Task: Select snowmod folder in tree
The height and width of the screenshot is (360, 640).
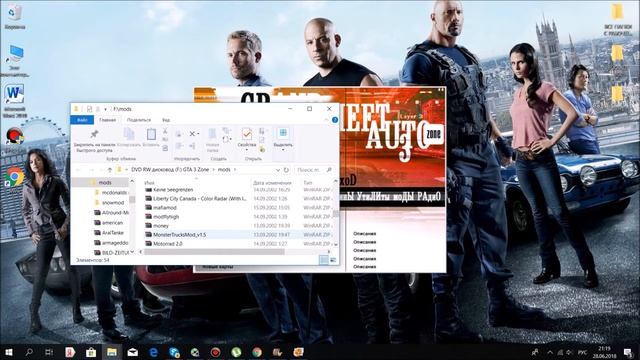Action: 109,203
